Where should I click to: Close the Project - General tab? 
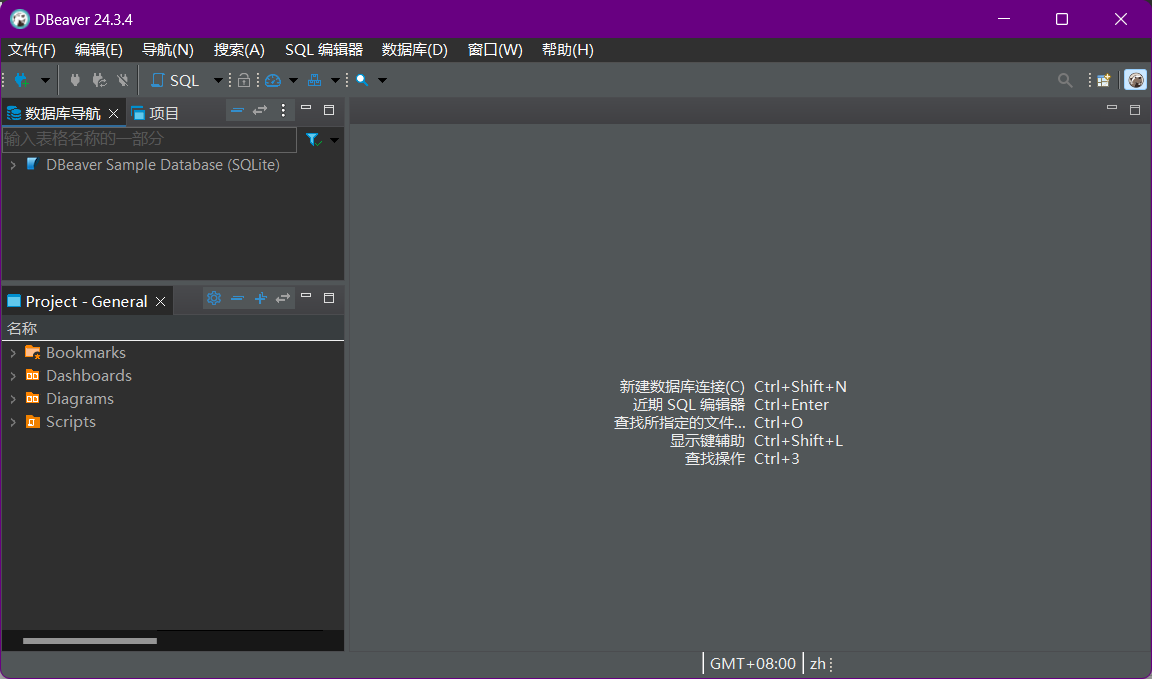point(160,302)
